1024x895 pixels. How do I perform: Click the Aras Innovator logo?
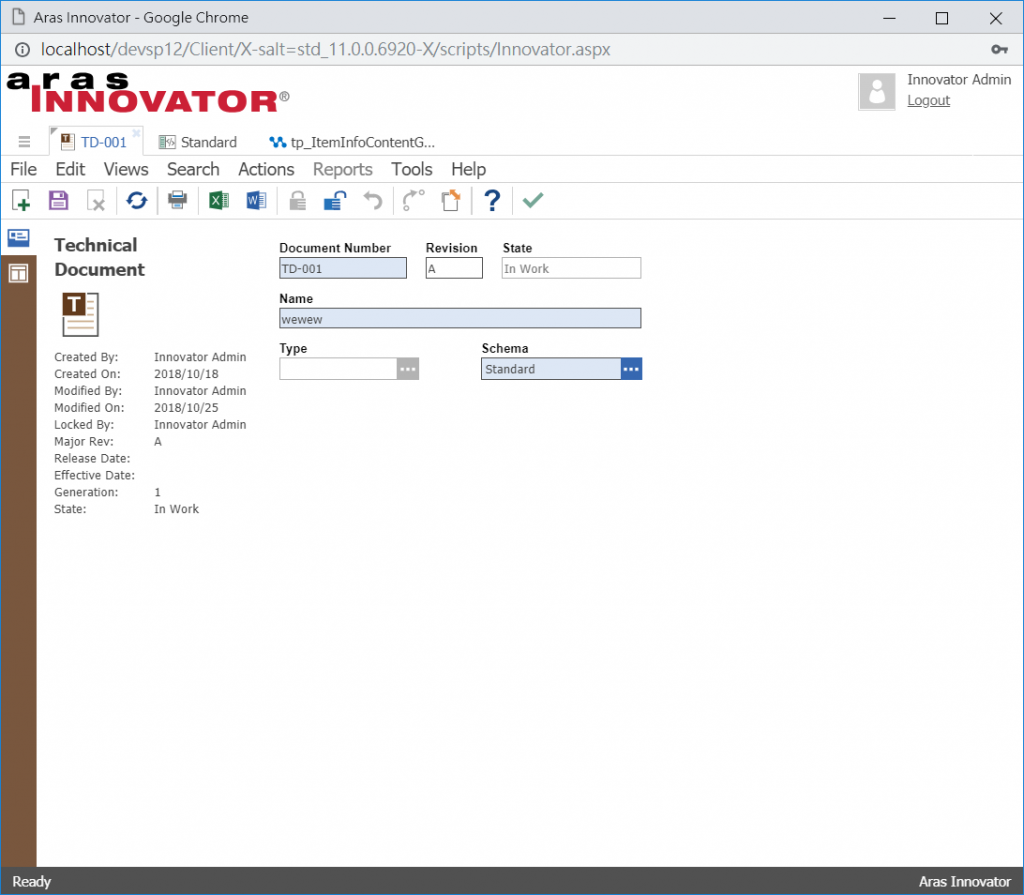(x=148, y=92)
